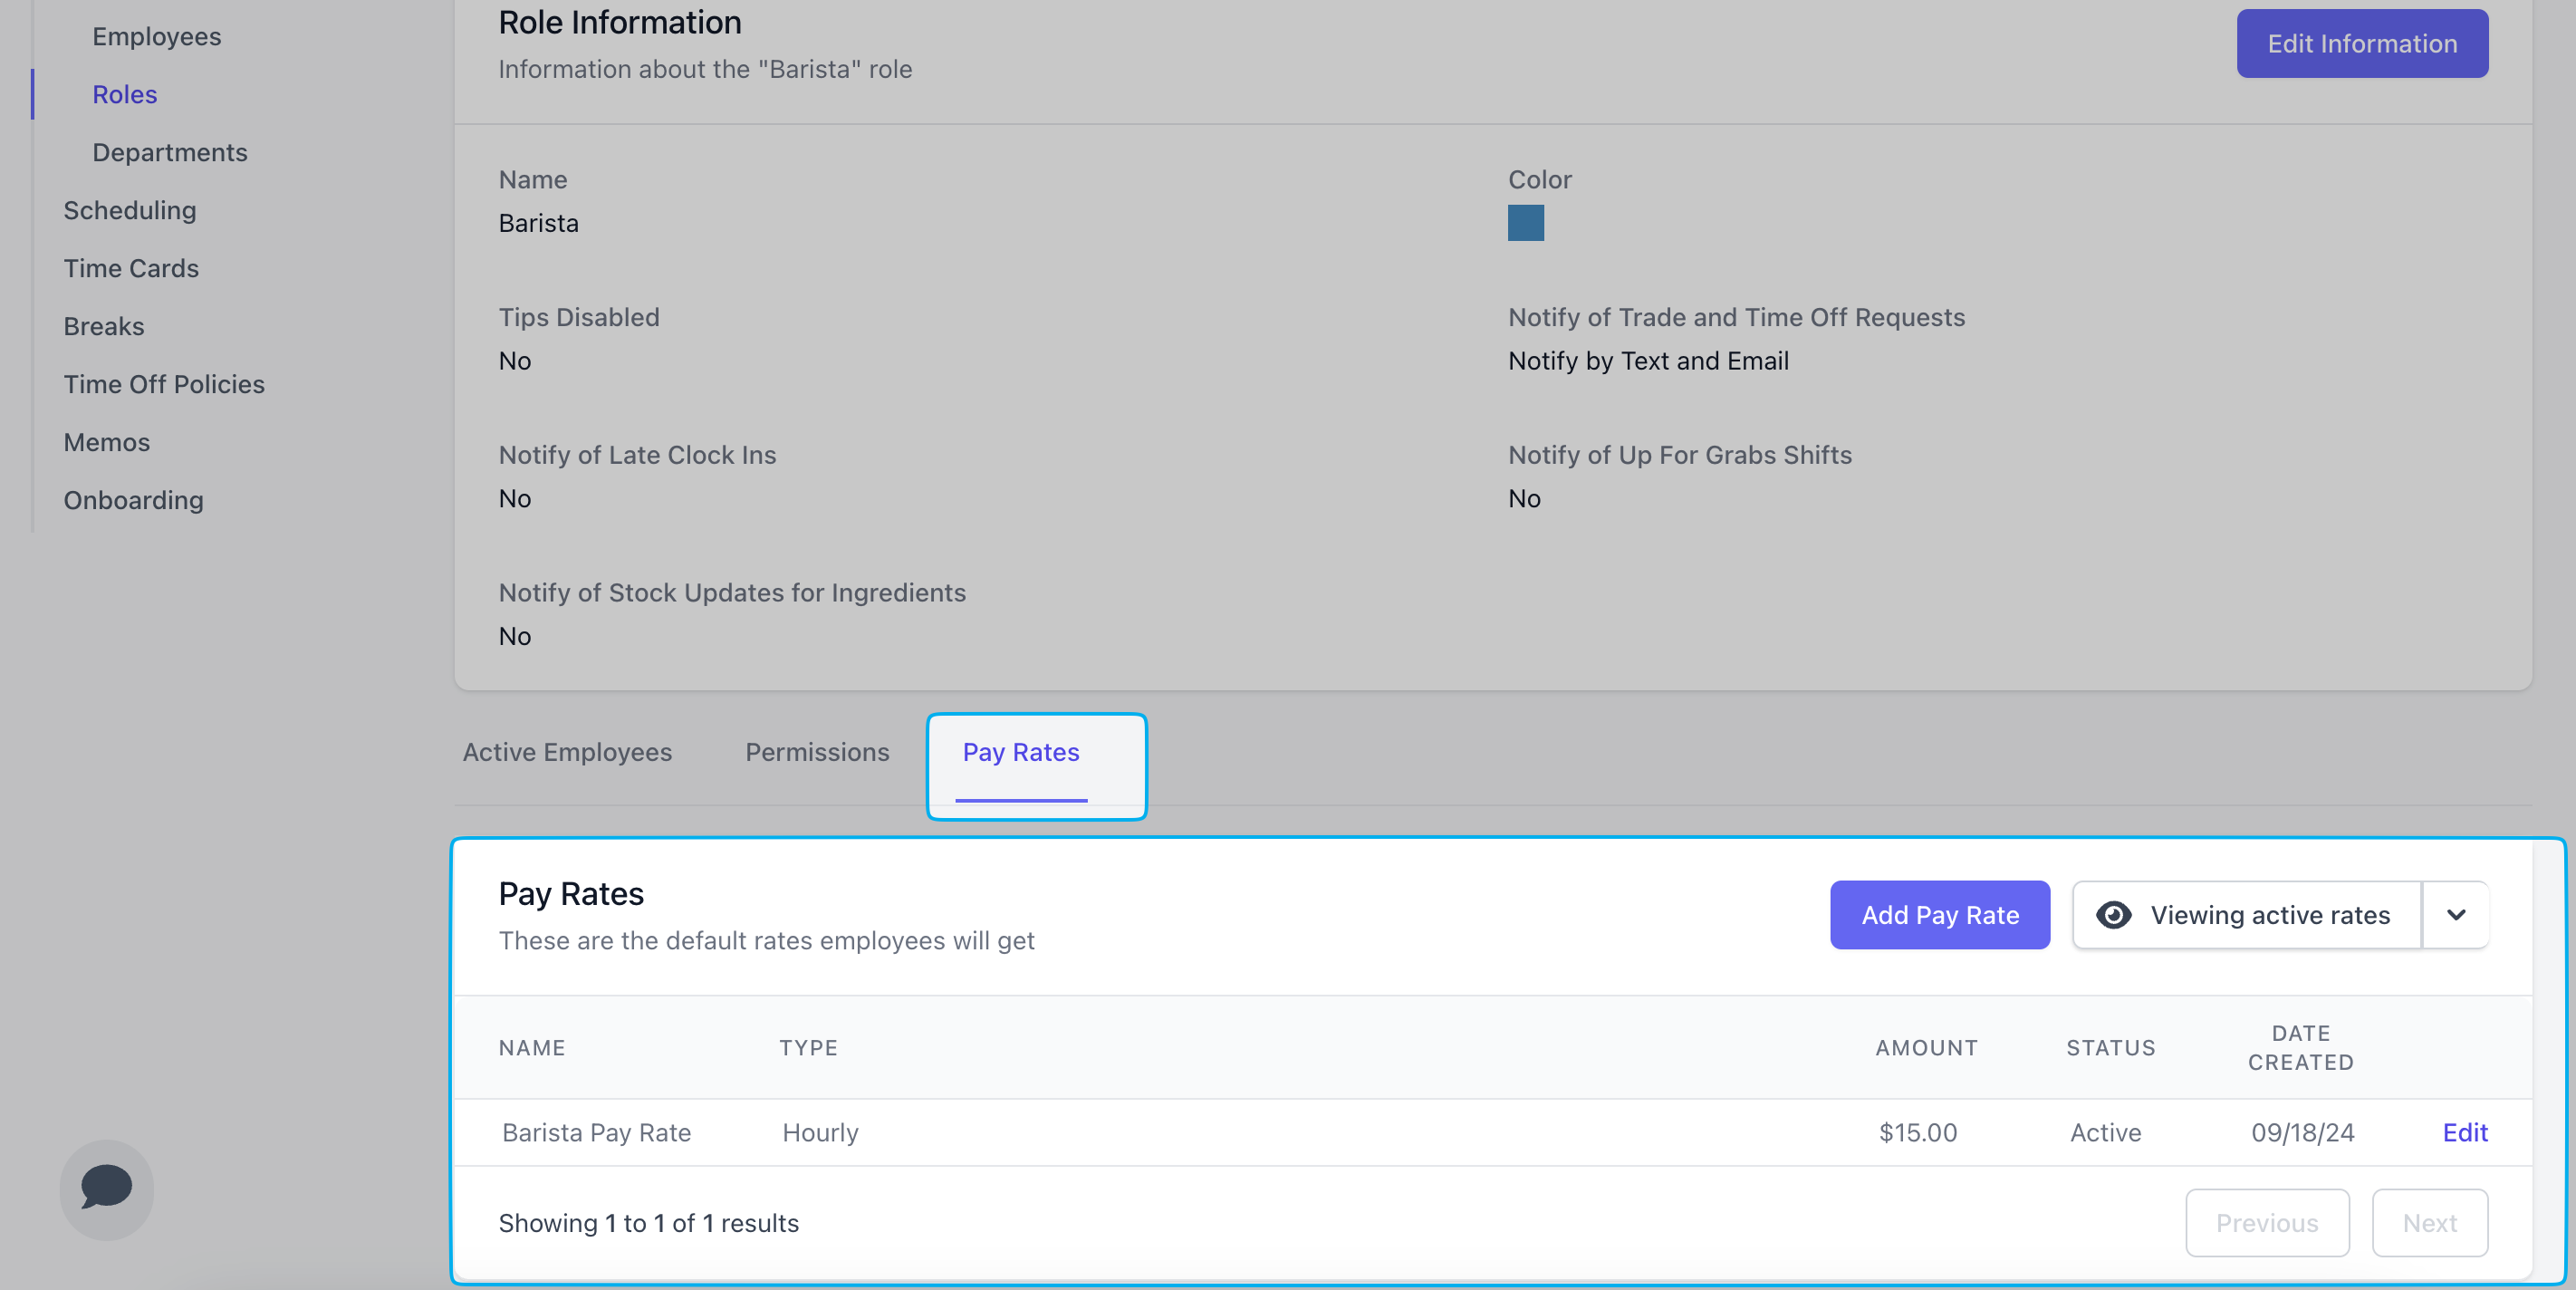Open the Time Cards menu item
Viewport: 2576px width, 1290px height.
click(x=131, y=268)
